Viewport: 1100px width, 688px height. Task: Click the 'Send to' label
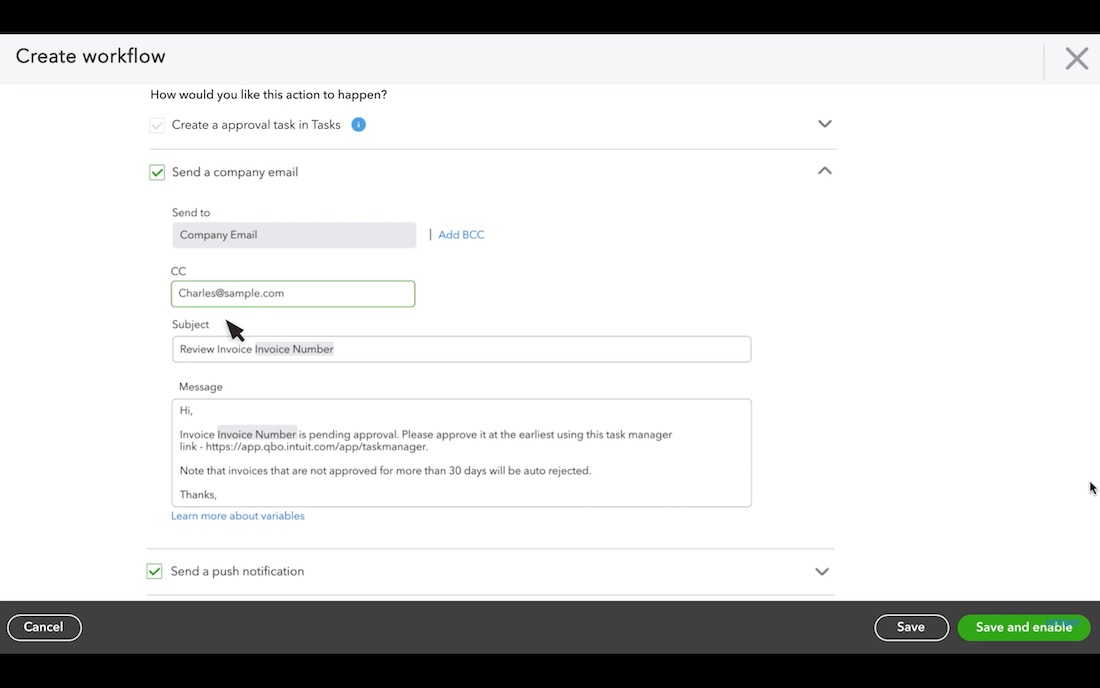[191, 213]
